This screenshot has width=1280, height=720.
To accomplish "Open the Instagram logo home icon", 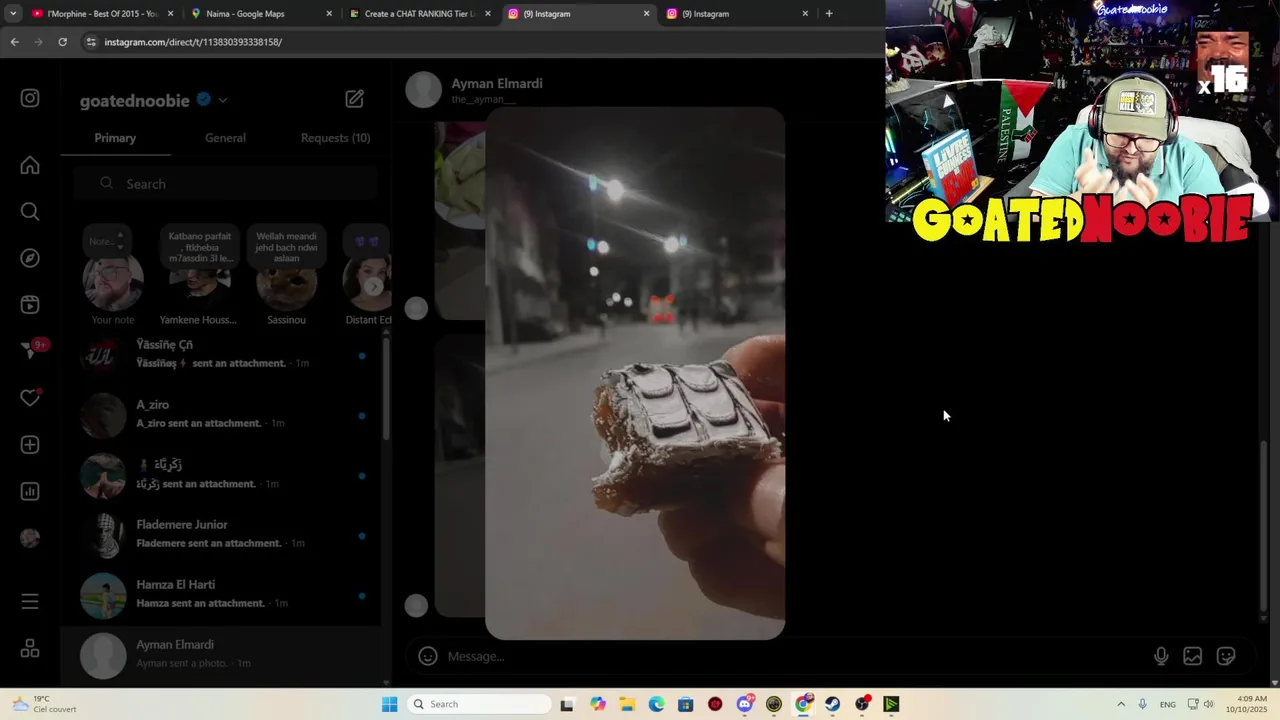I will coord(30,98).
